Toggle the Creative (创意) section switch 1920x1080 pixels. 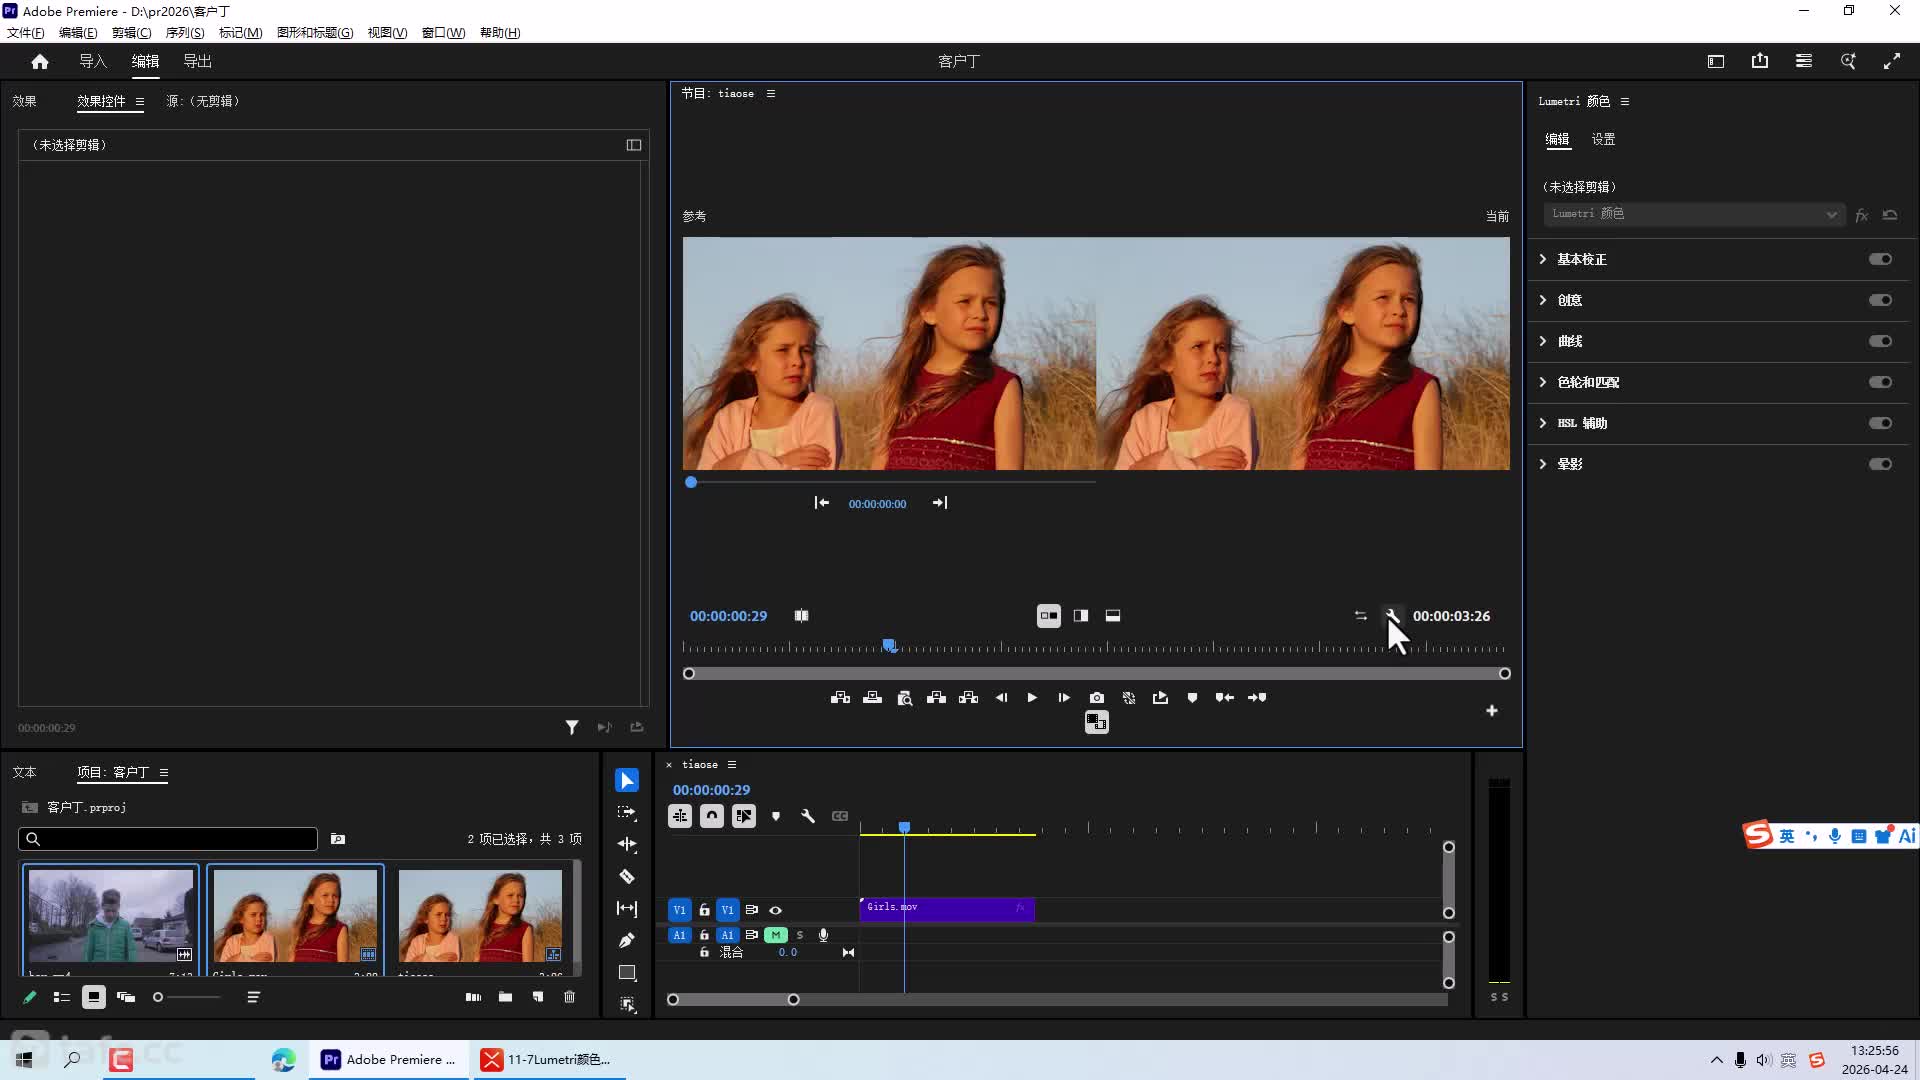[x=1880, y=300]
